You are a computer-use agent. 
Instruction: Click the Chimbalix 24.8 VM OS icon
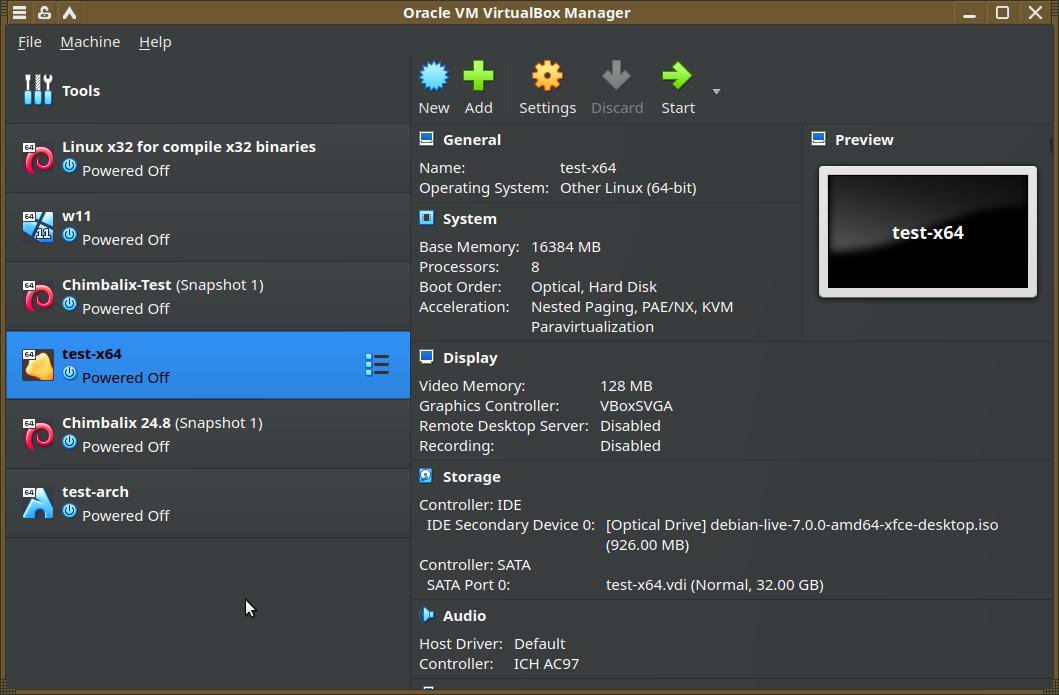click(x=38, y=434)
